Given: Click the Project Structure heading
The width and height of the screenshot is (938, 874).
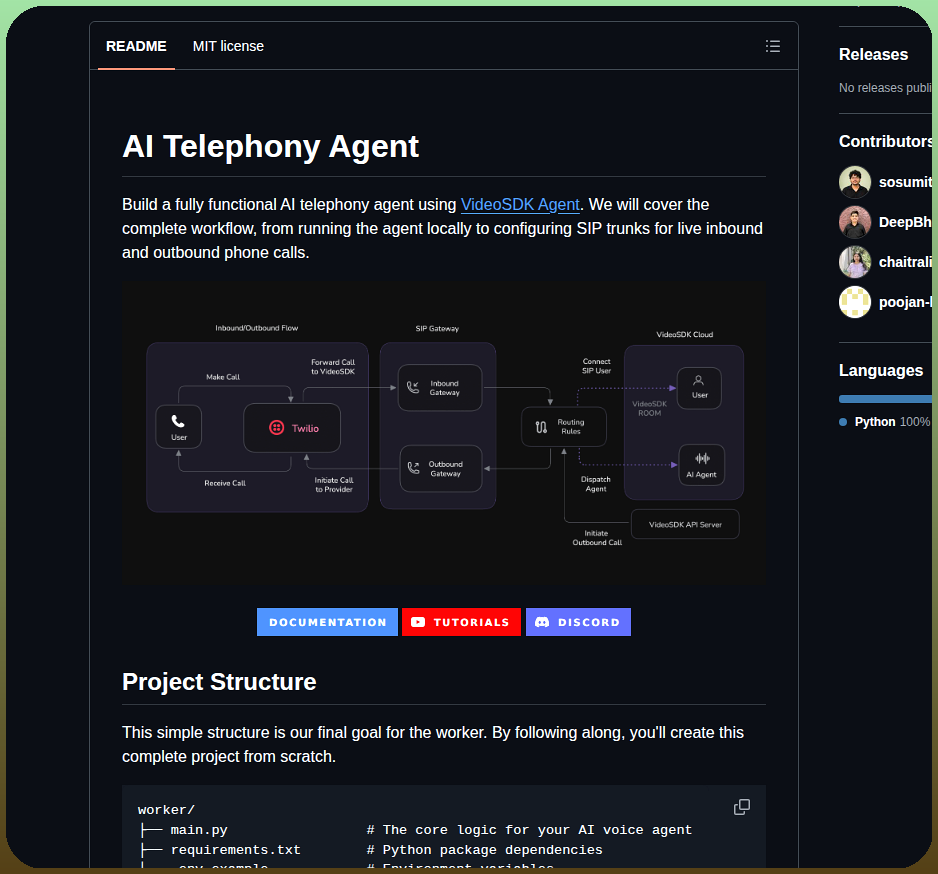Looking at the screenshot, I should [219, 682].
